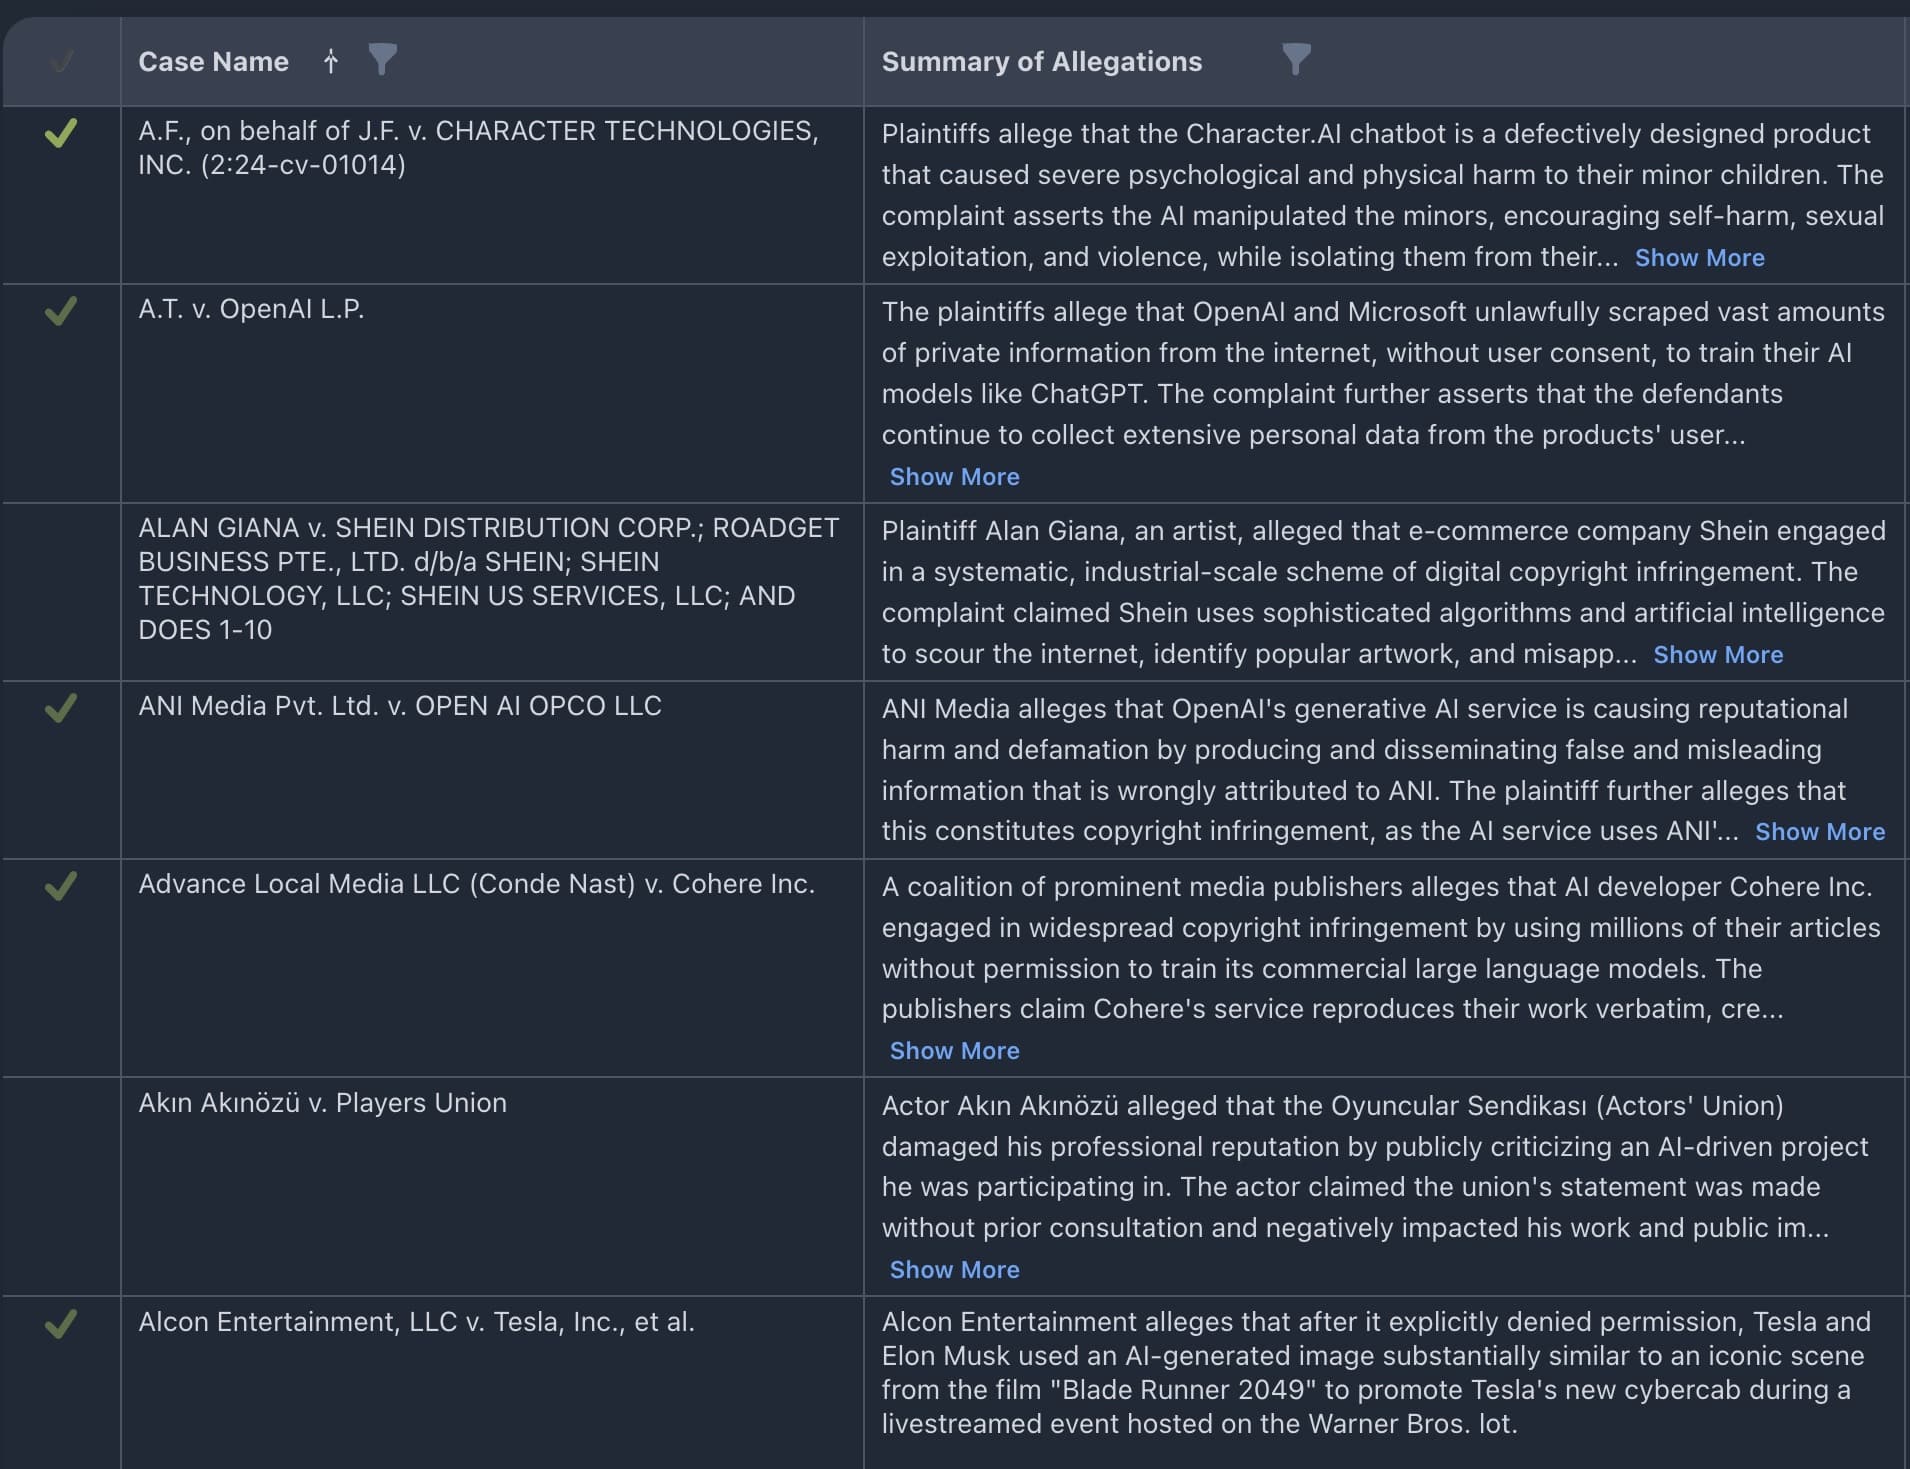Image resolution: width=1910 pixels, height=1469 pixels.
Task: Uncheck the A.T. v. OpenAI row checkmark
Action: pos(61,311)
